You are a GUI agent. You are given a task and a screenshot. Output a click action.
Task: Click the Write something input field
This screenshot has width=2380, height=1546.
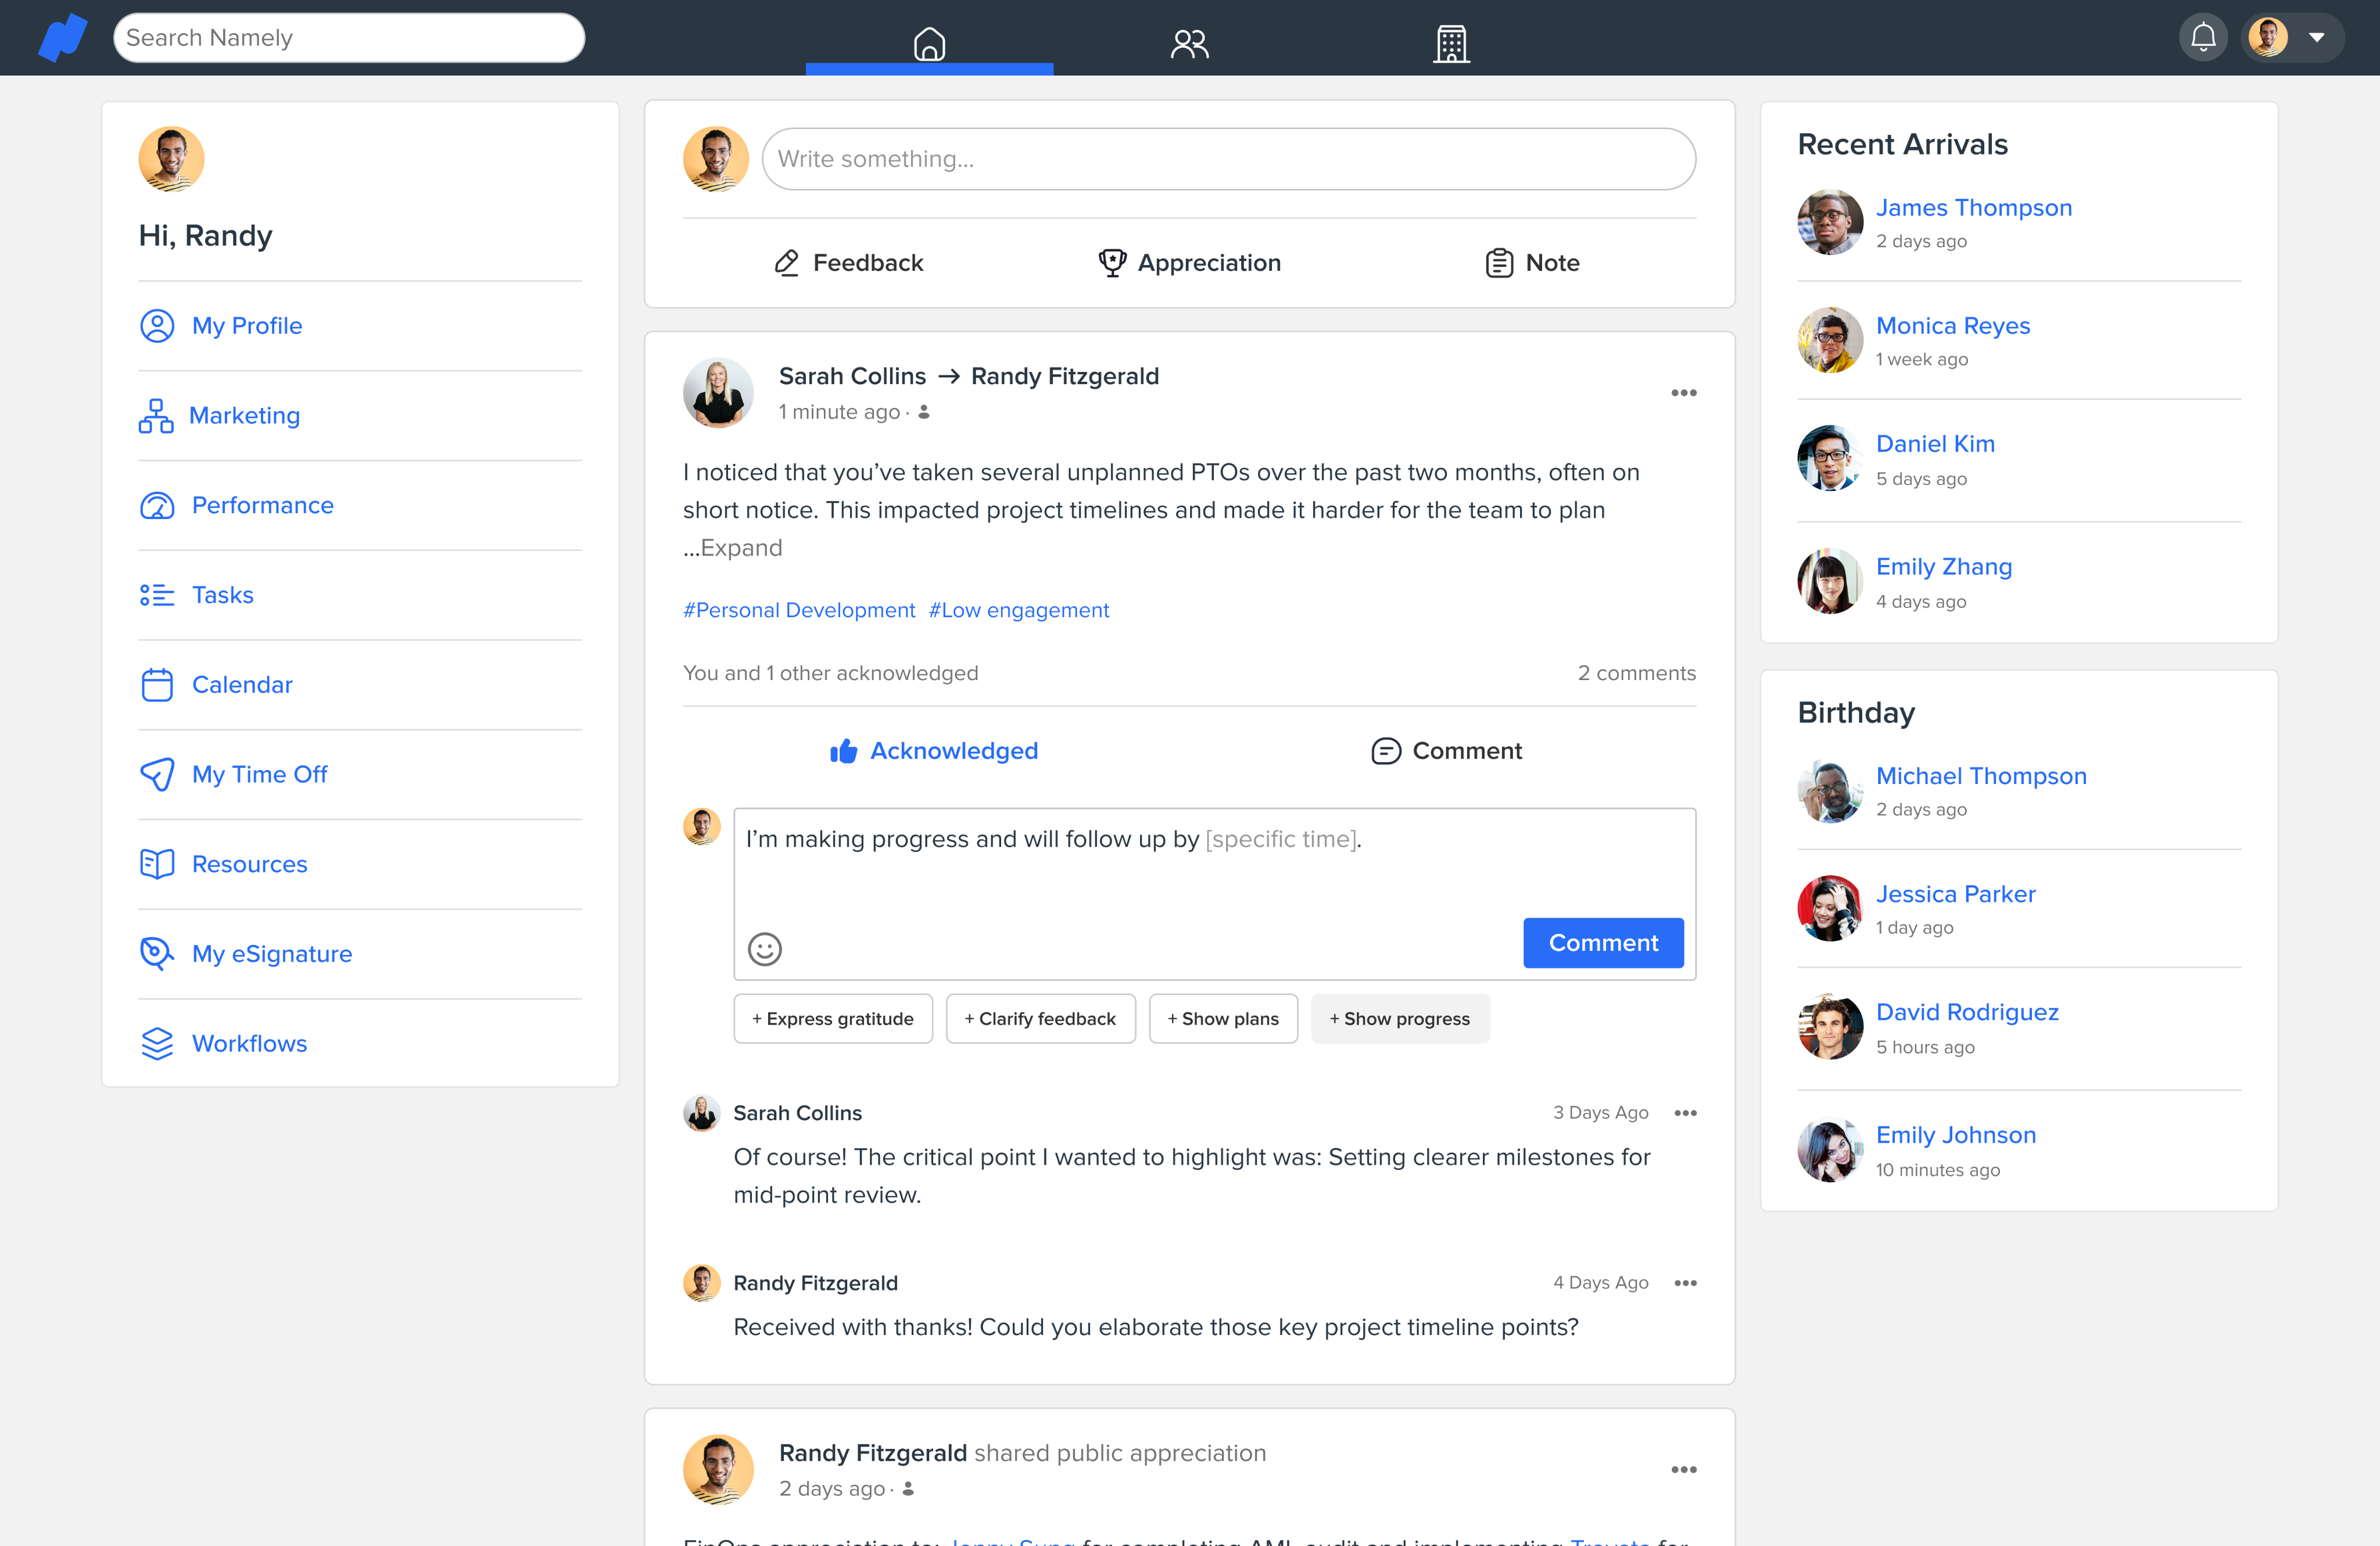tap(1227, 159)
